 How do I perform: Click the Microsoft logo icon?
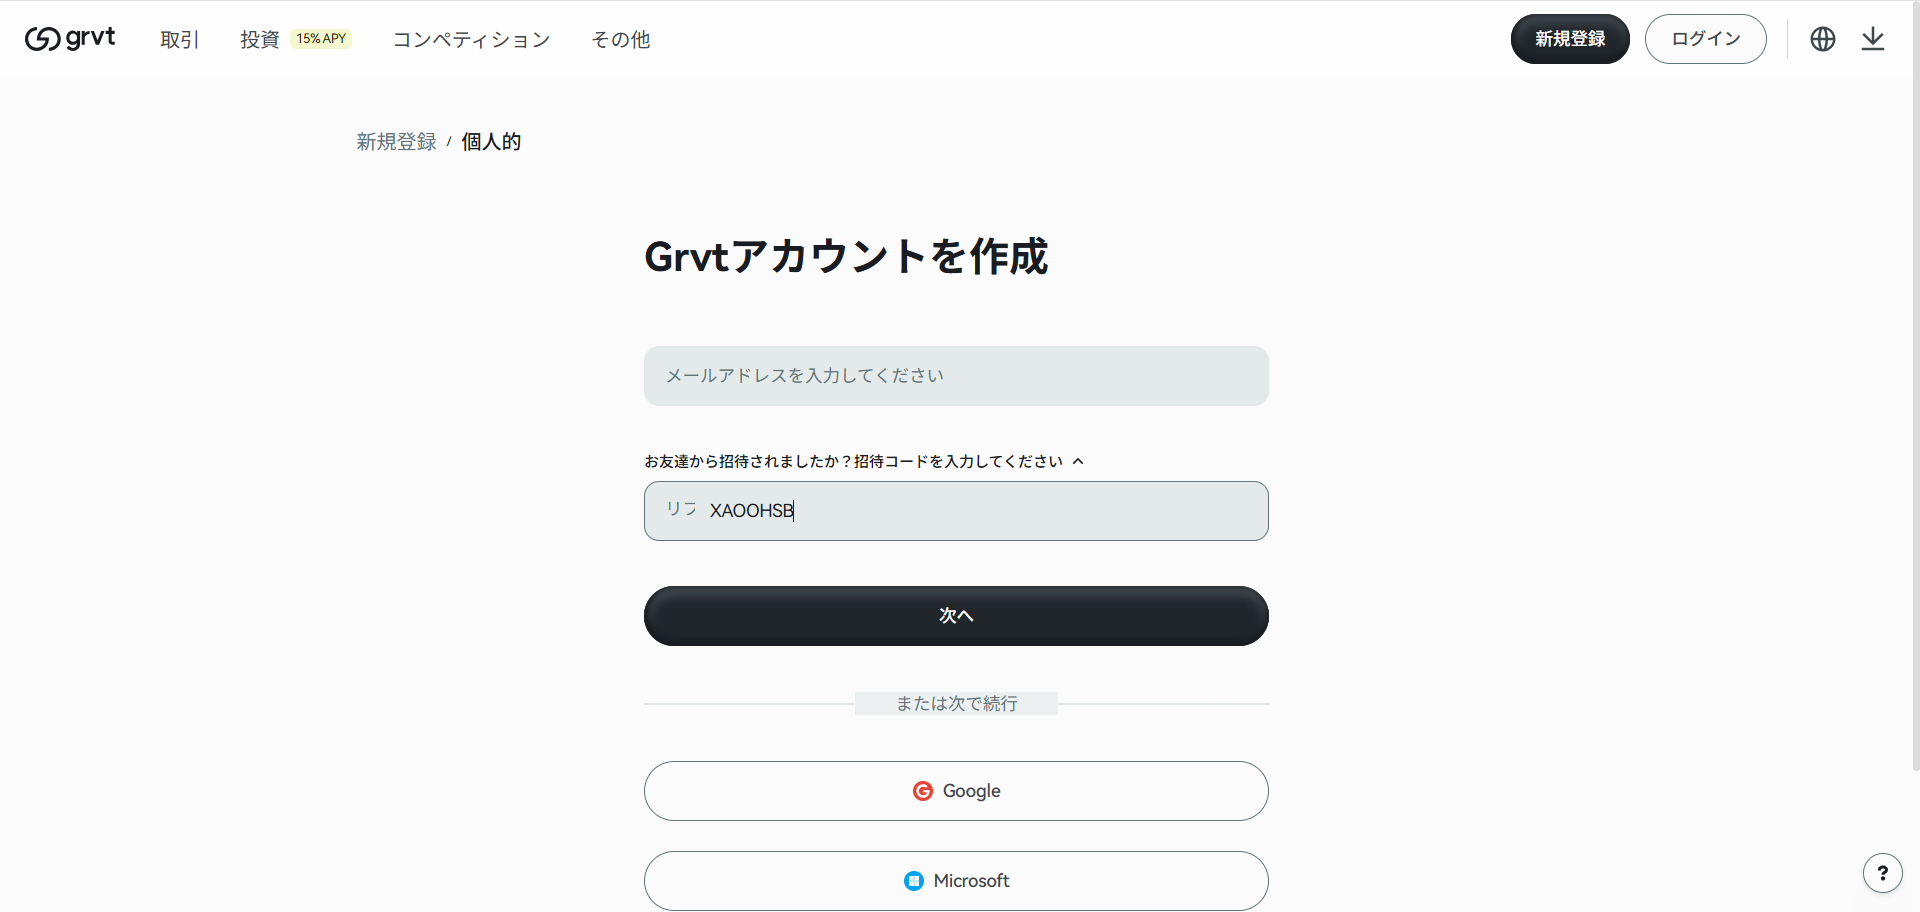(x=914, y=880)
